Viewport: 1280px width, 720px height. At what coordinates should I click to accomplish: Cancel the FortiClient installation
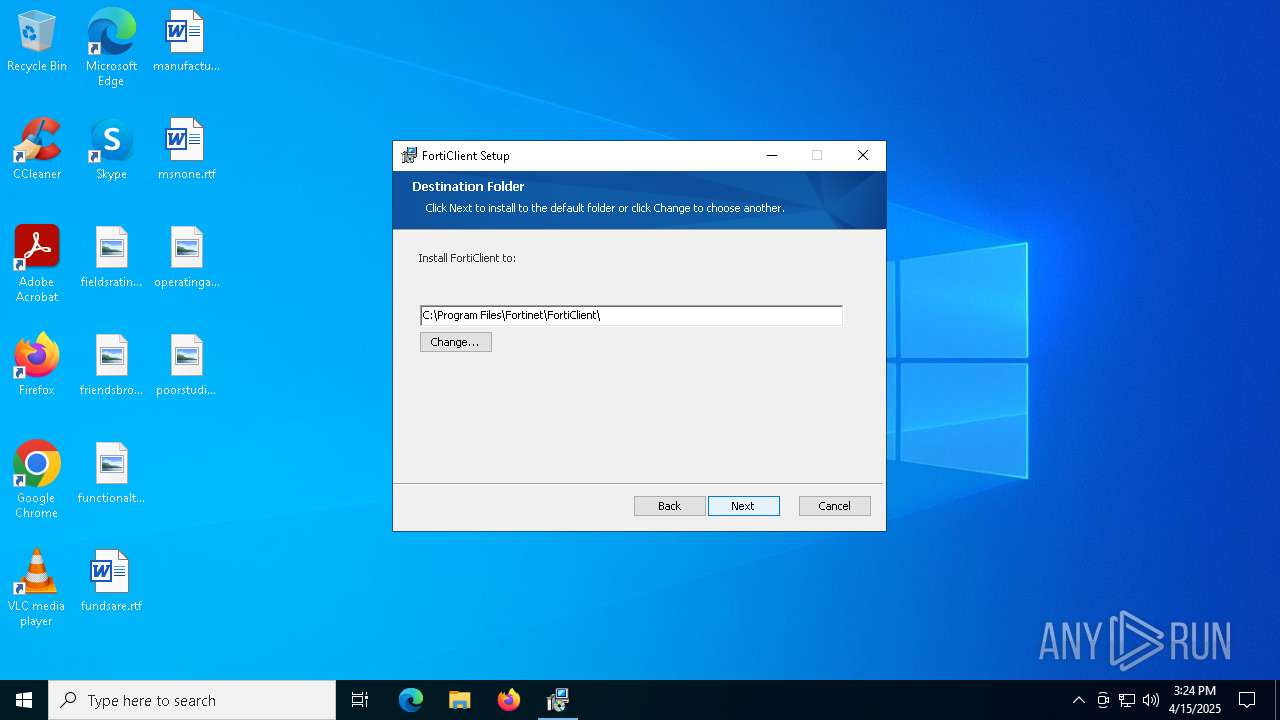(x=834, y=506)
